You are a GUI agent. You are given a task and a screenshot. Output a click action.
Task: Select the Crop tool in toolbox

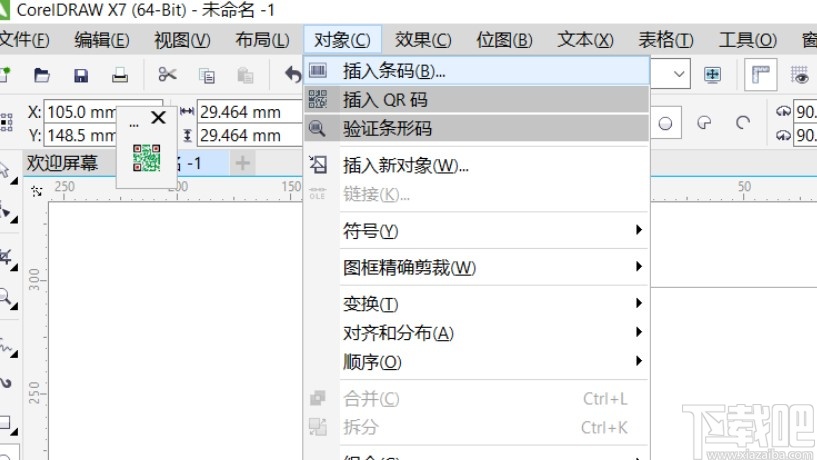(x=7, y=256)
